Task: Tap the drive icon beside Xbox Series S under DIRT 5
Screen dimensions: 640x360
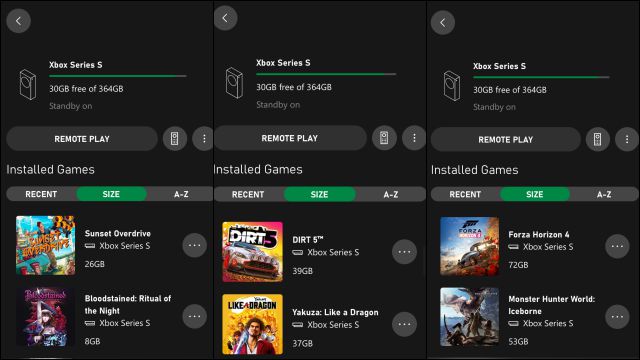Action: [298, 253]
